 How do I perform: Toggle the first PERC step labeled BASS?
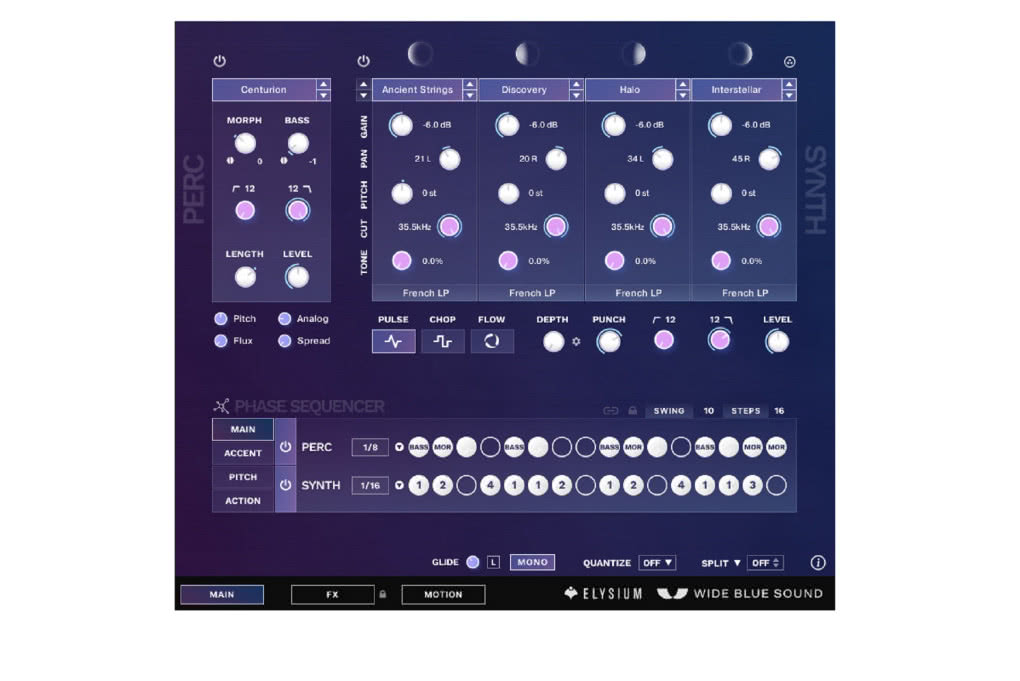coord(419,447)
